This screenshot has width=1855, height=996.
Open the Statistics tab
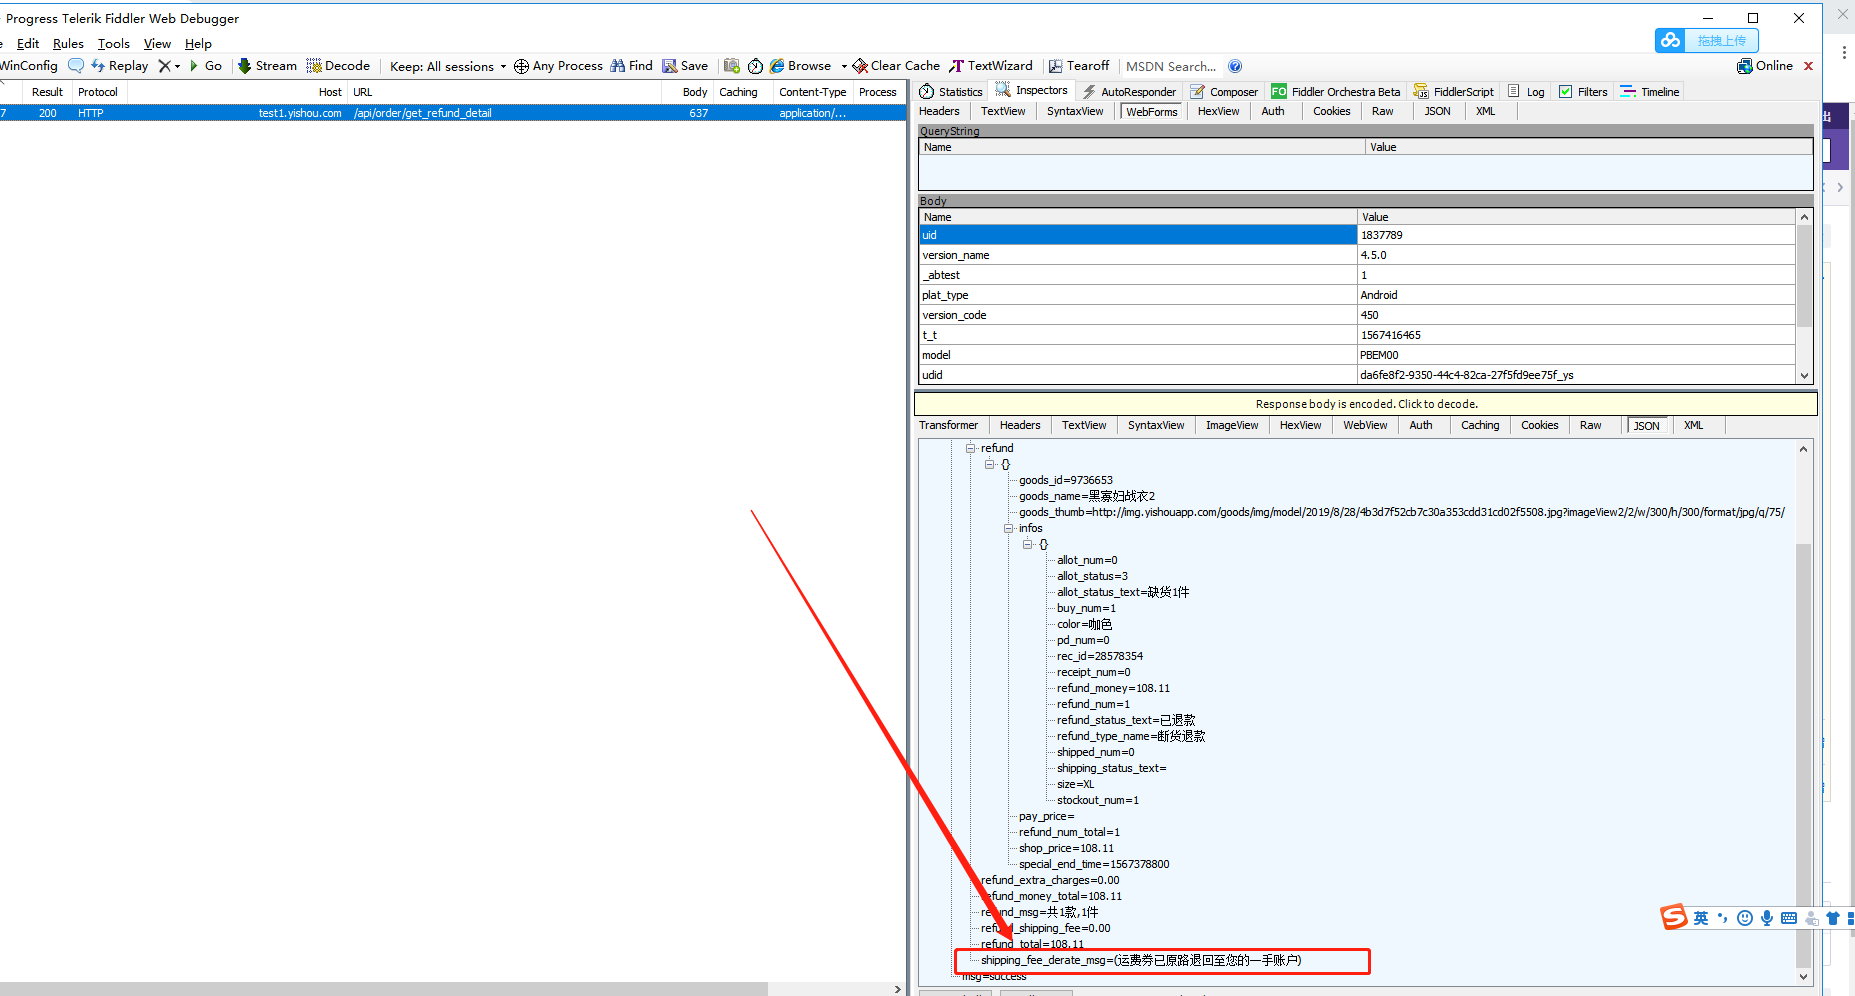pos(951,92)
